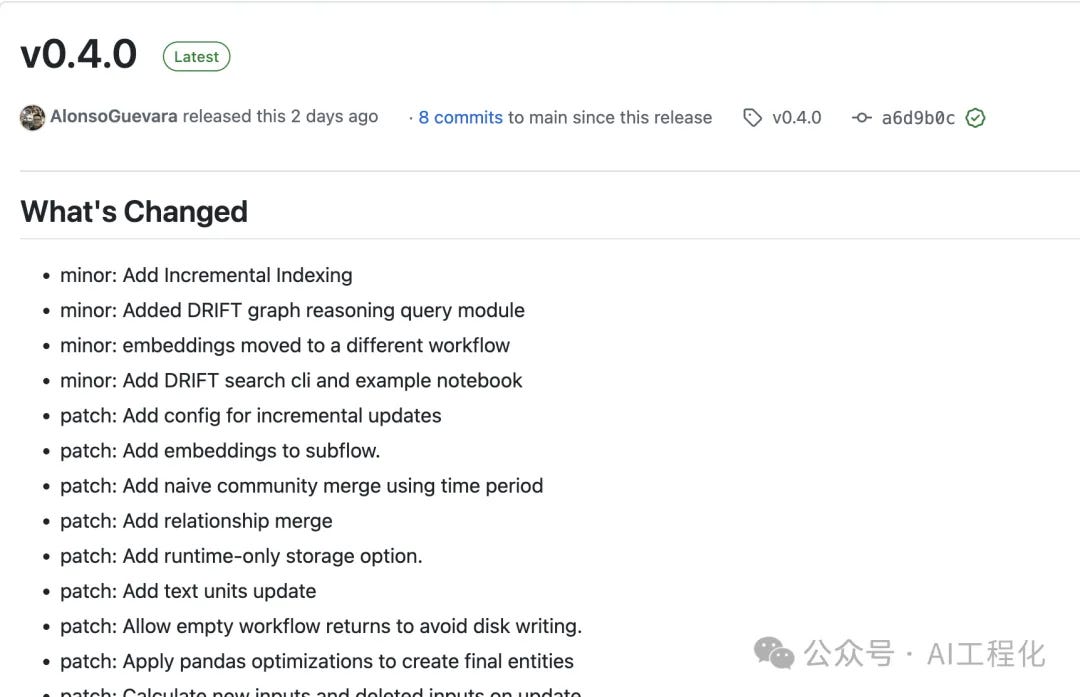Click the commit icon beside a6d9b0c
Viewport: 1080px width, 697px height.
[x=862, y=117]
